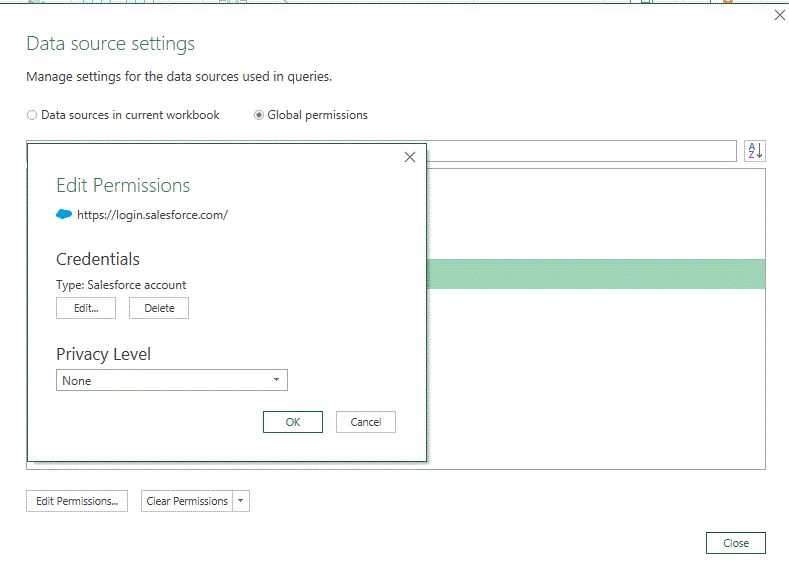This screenshot has width=789, height=581.
Task: Select the highlighted data source row
Action: coord(596,274)
